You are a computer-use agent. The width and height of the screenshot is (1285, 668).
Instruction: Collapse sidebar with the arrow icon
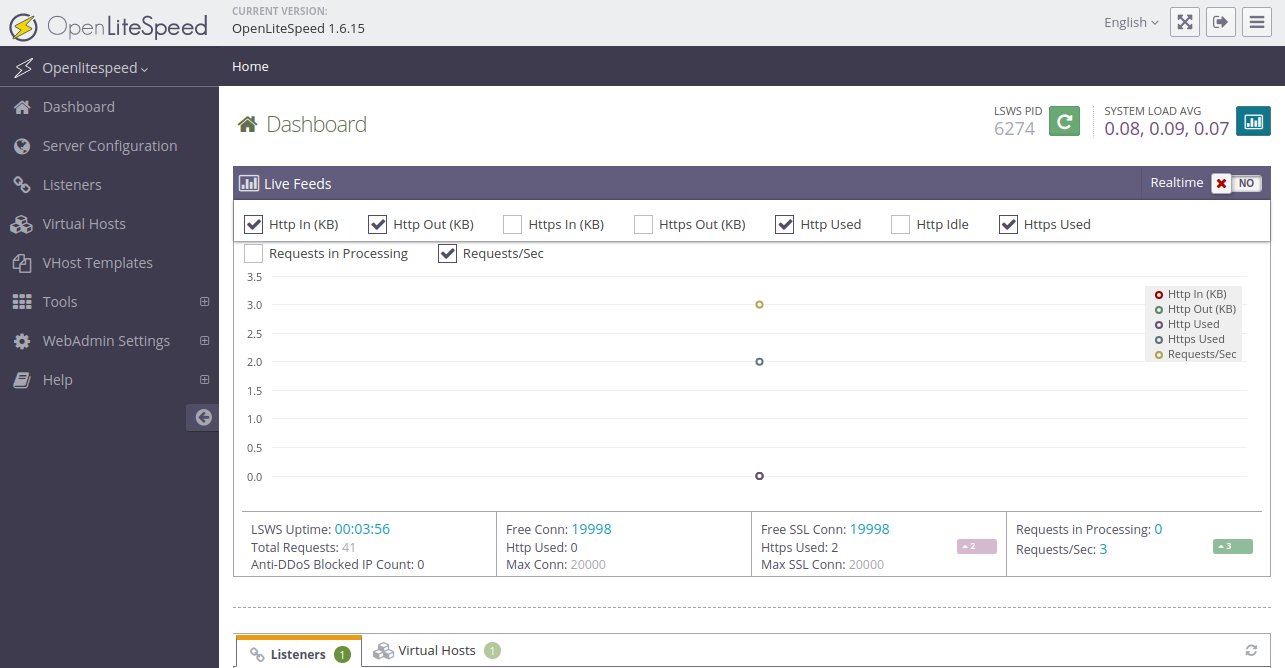point(203,418)
